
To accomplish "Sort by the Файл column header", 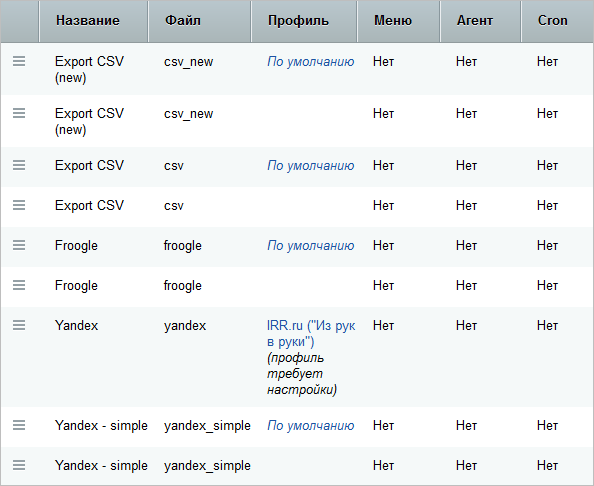I will (183, 20).
